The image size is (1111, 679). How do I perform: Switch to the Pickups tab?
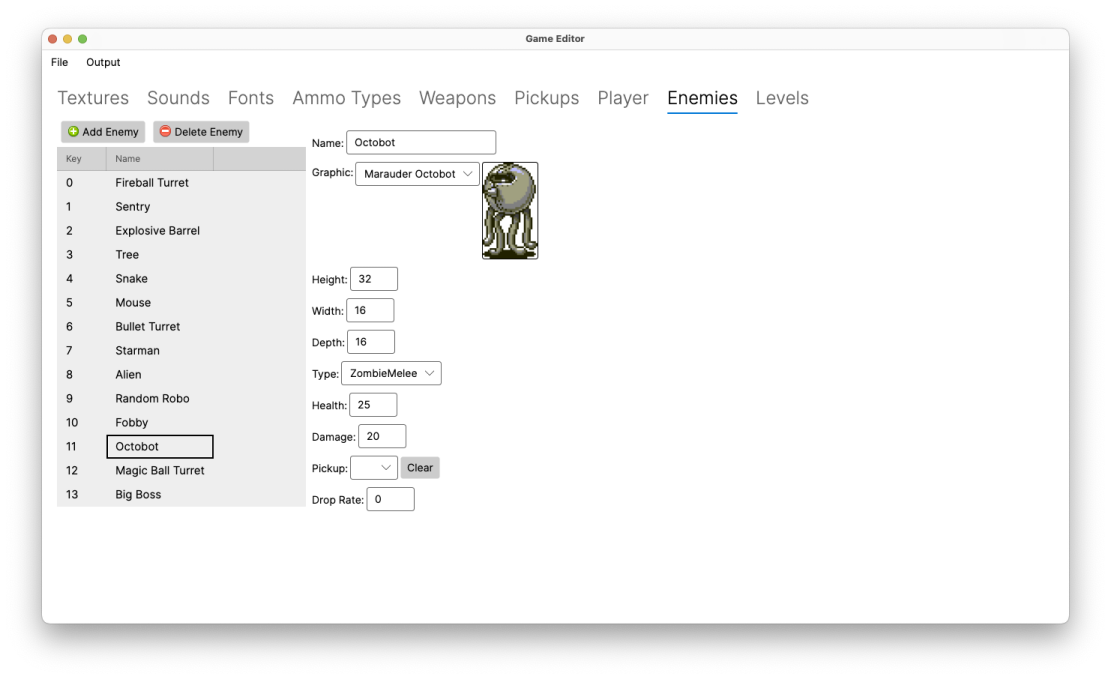tap(546, 98)
